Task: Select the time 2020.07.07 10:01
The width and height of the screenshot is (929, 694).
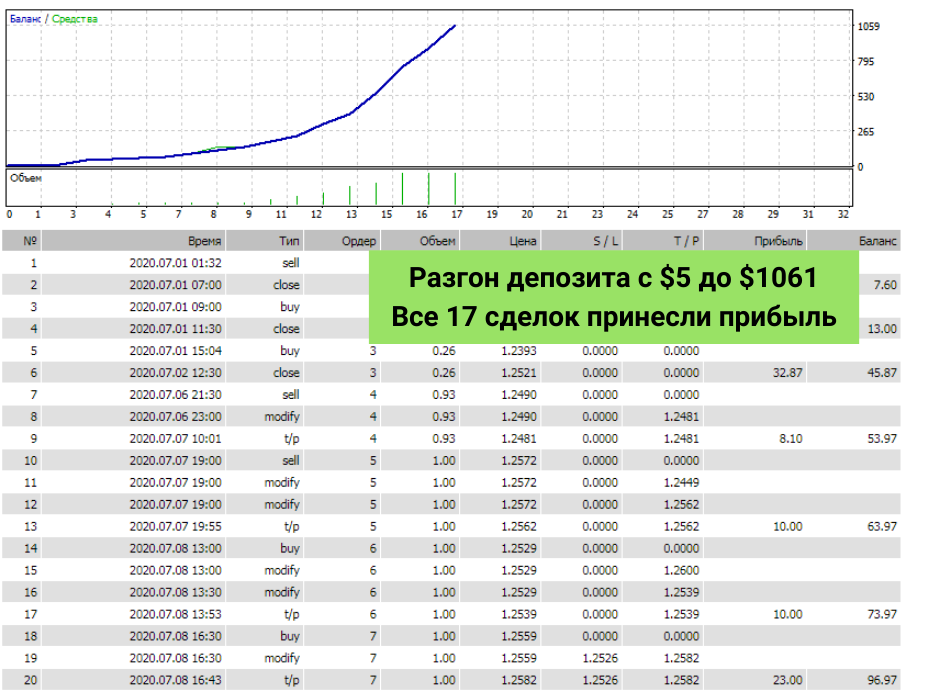Action: (x=175, y=439)
